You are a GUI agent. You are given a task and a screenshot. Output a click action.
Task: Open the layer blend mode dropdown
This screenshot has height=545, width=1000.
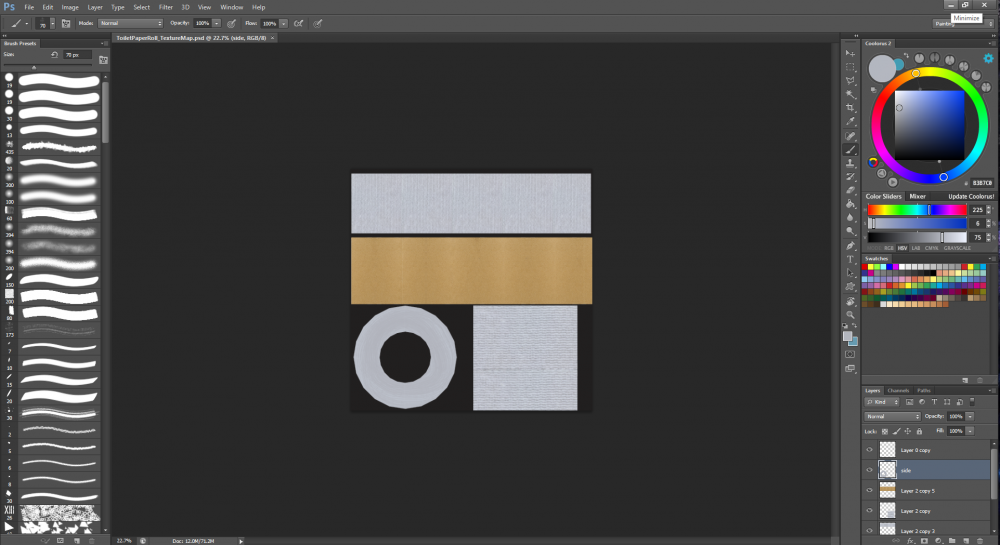pos(892,416)
